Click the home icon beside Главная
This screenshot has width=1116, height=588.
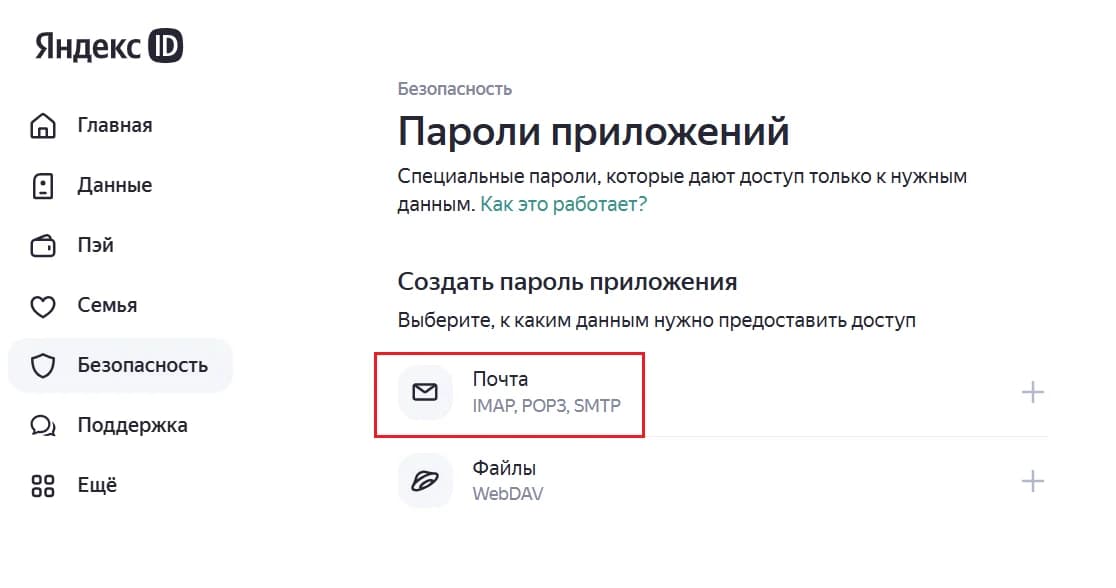tap(43, 125)
